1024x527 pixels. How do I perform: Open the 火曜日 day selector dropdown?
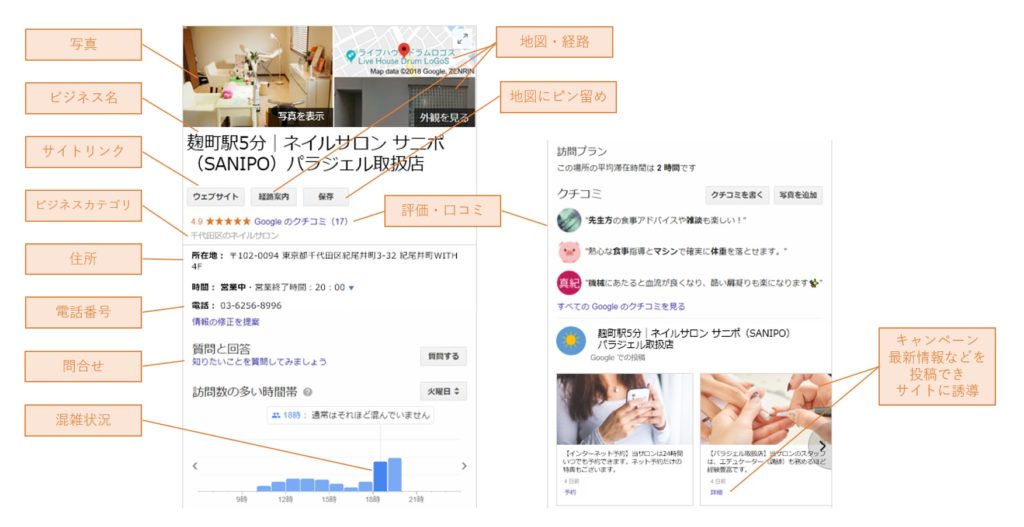443,391
